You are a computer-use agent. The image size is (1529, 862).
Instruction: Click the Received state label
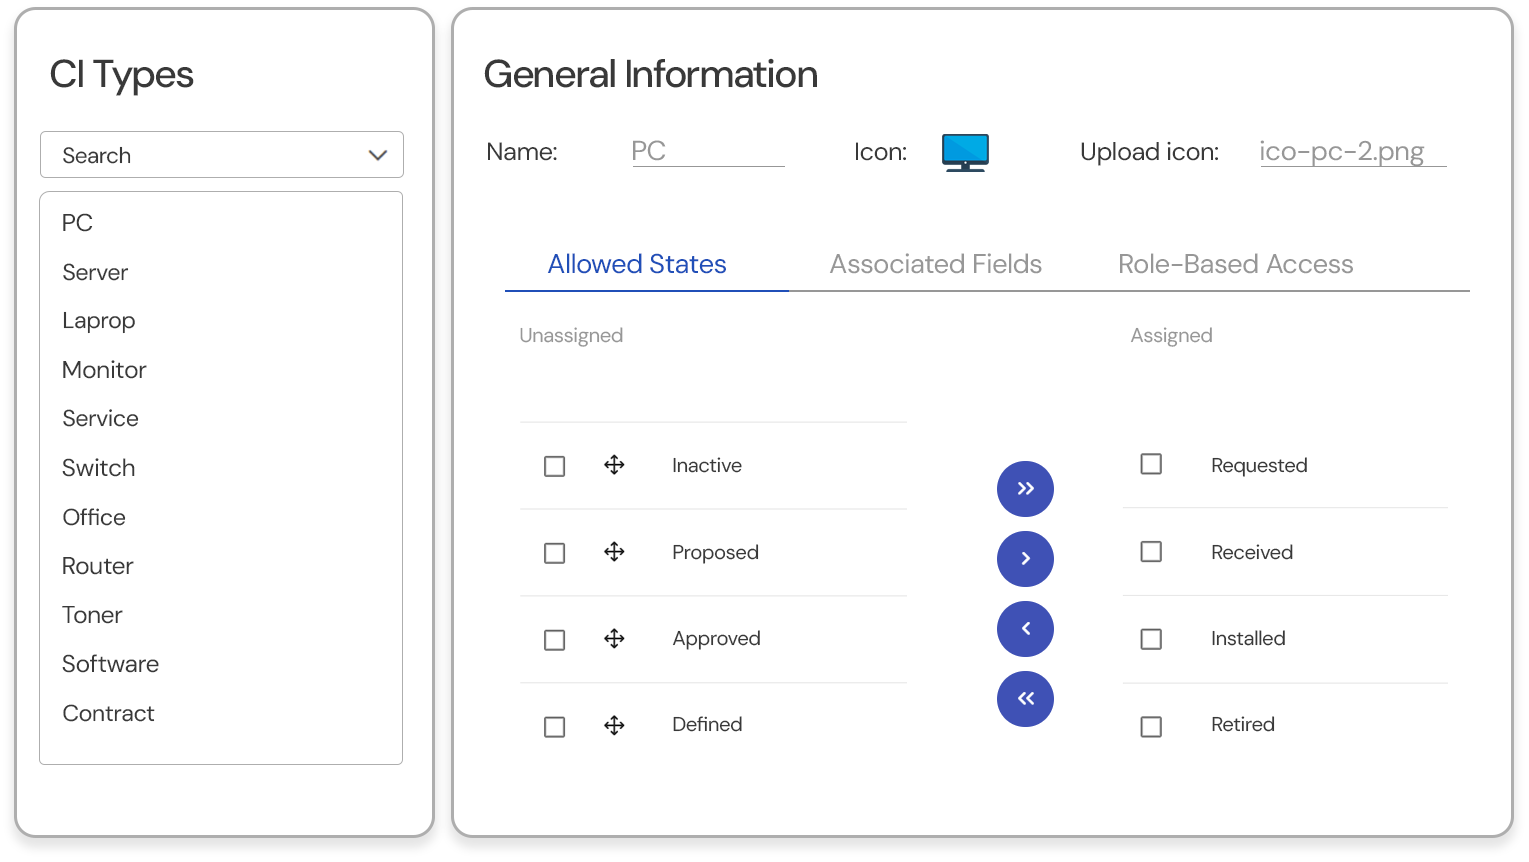tap(1252, 552)
